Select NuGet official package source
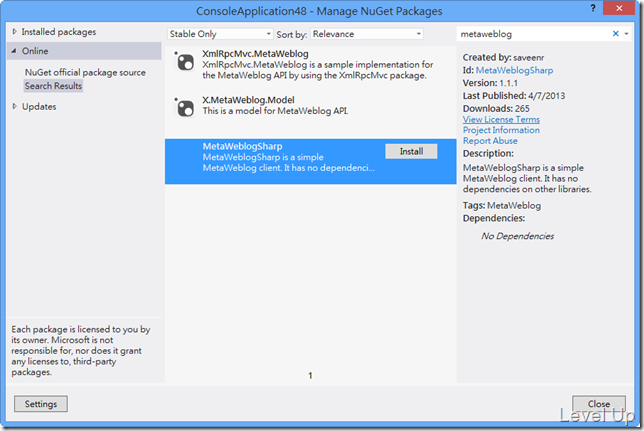 85,72
